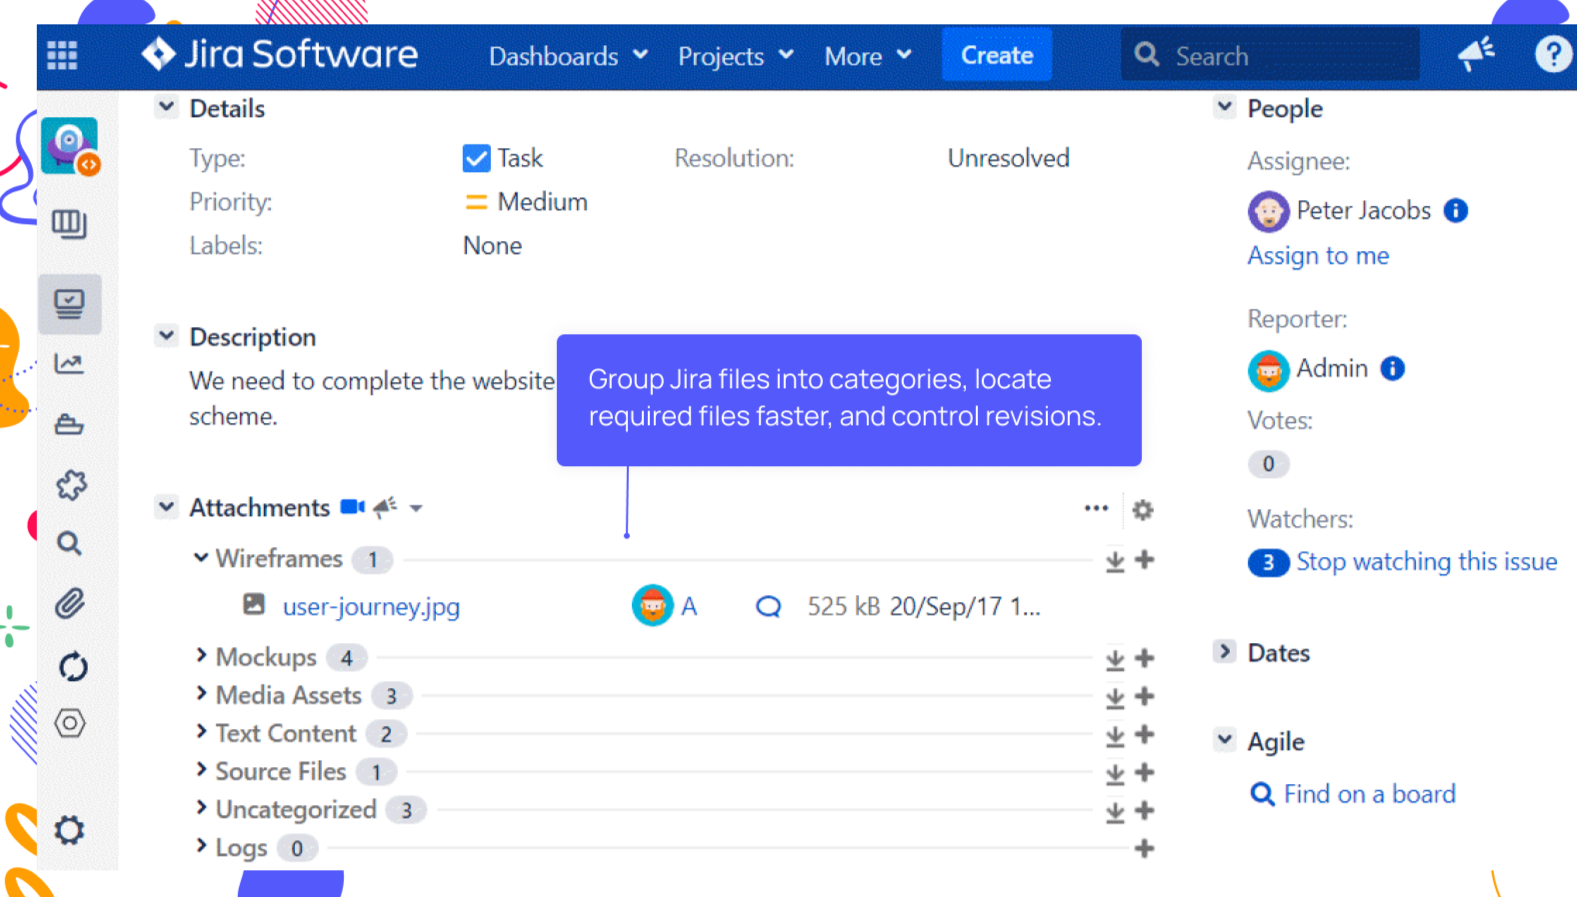1577x897 pixels.
Task: Click the video camera icon beside Attachments
Action: click(352, 507)
